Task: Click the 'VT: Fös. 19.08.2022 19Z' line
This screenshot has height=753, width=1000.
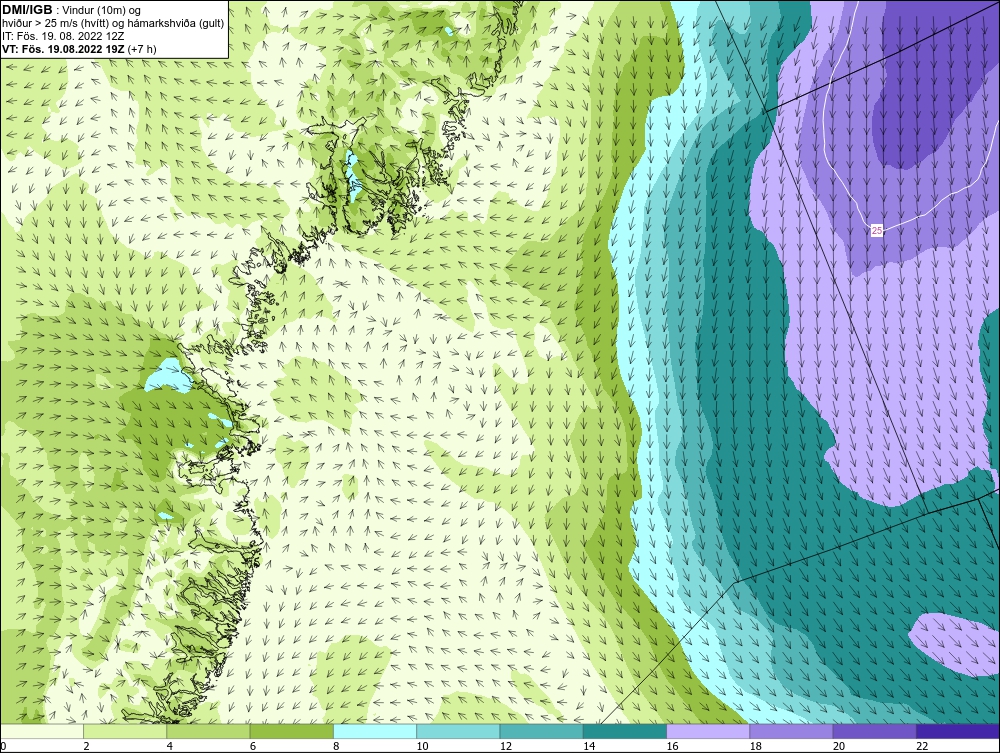Action: coord(79,48)
